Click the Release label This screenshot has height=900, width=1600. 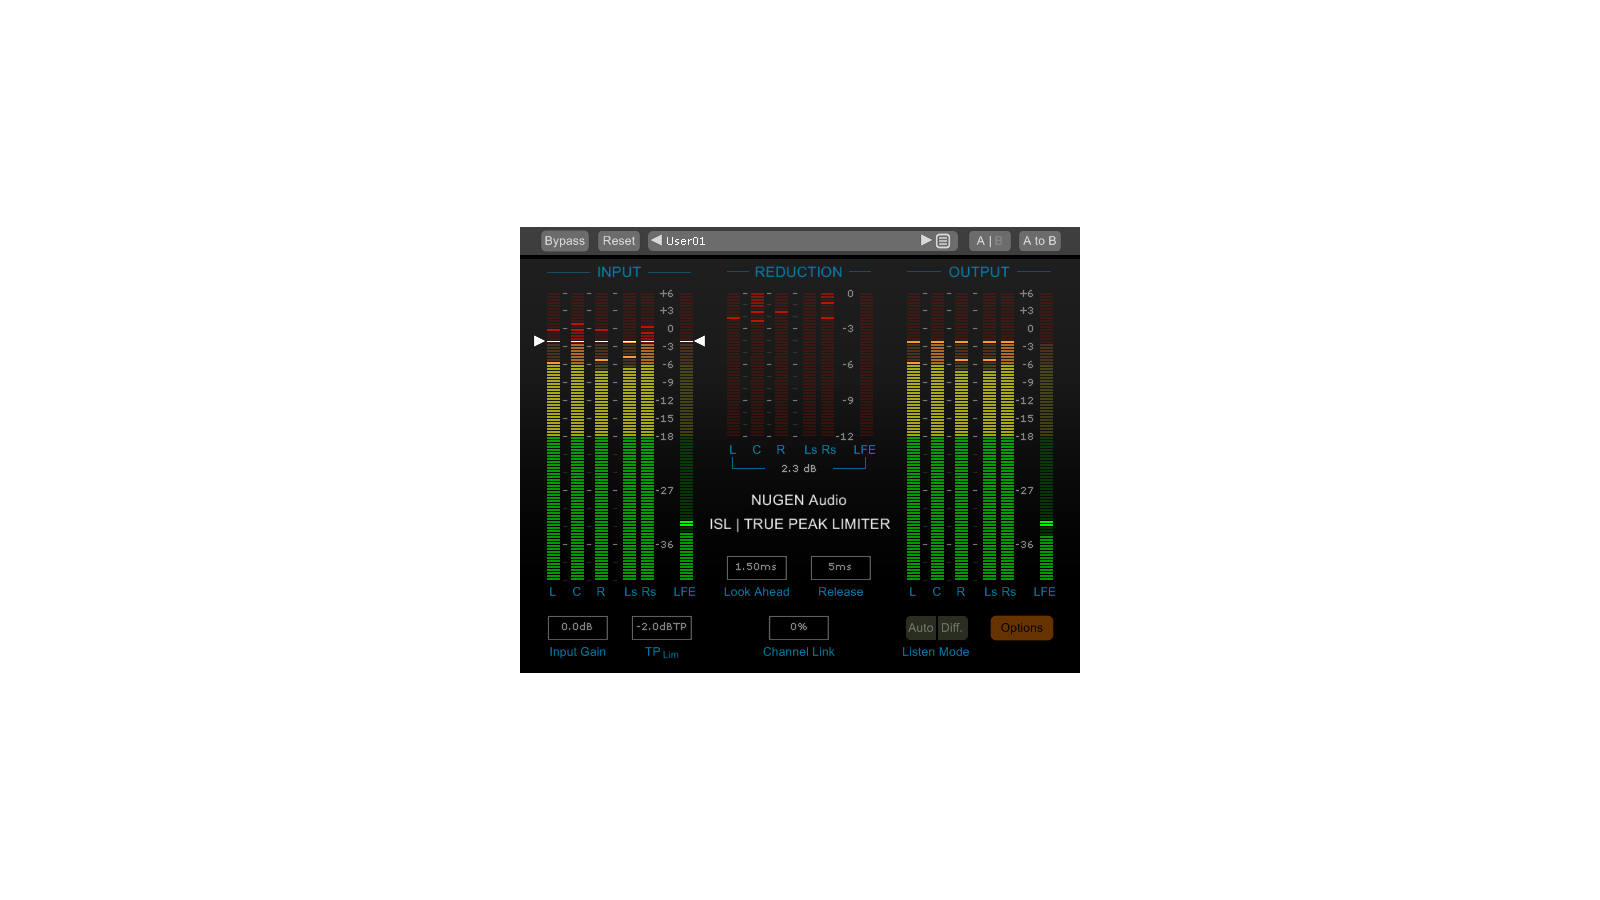pyautogui.click(x=840, y=592)
